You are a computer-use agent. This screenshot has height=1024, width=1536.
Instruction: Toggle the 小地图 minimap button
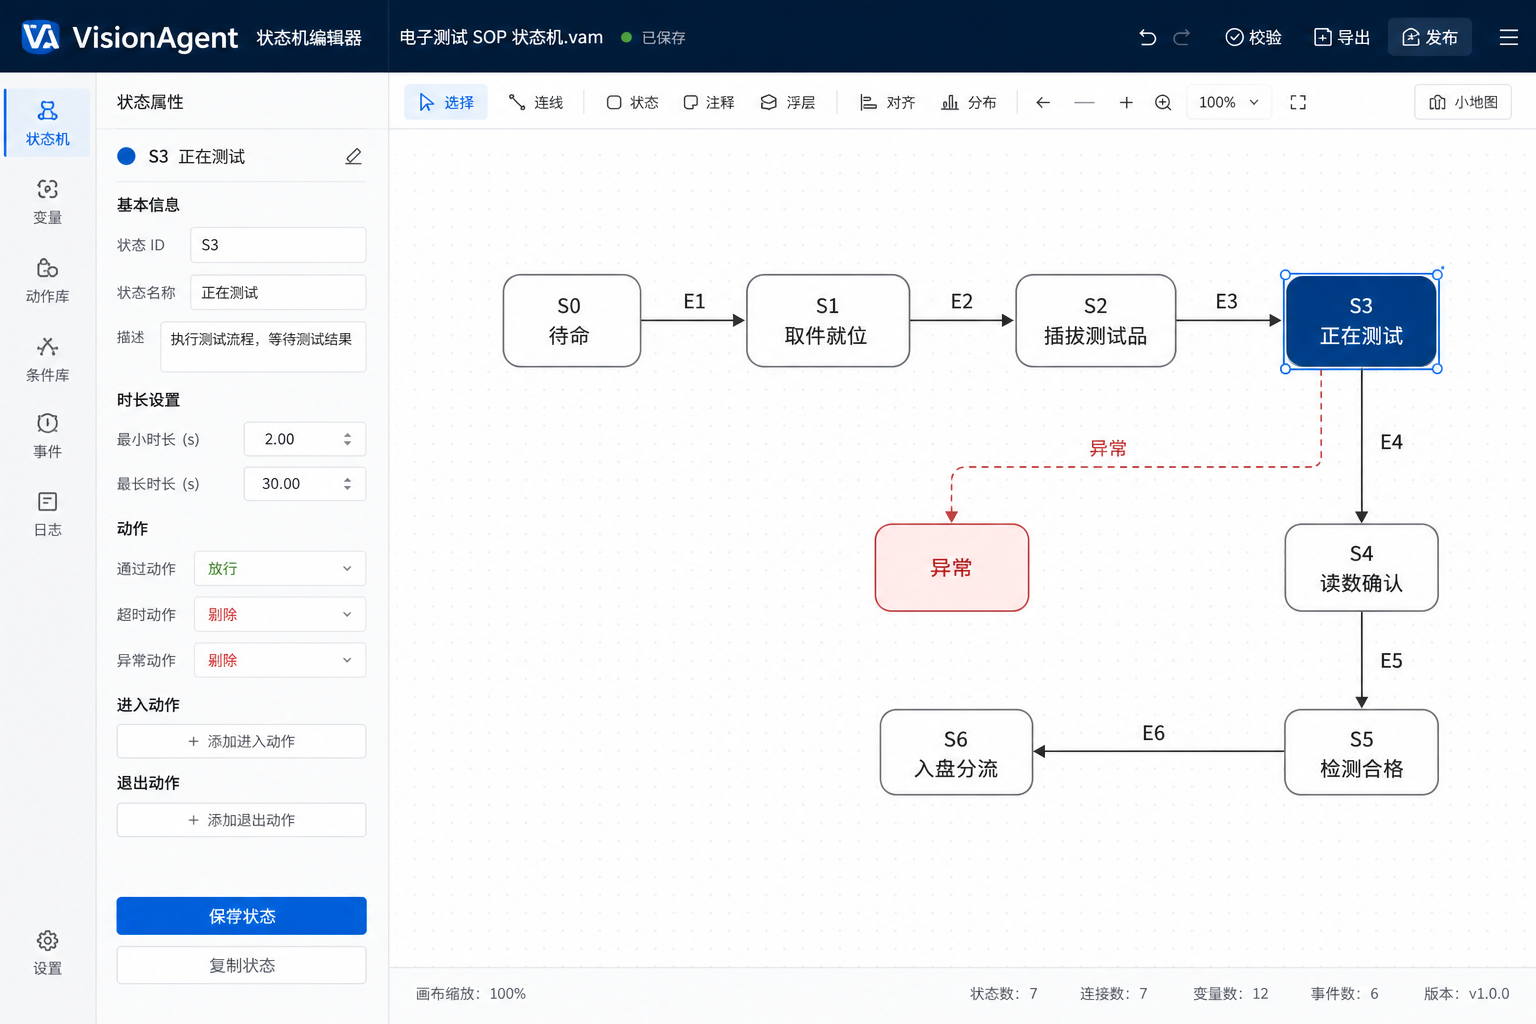1463,102
